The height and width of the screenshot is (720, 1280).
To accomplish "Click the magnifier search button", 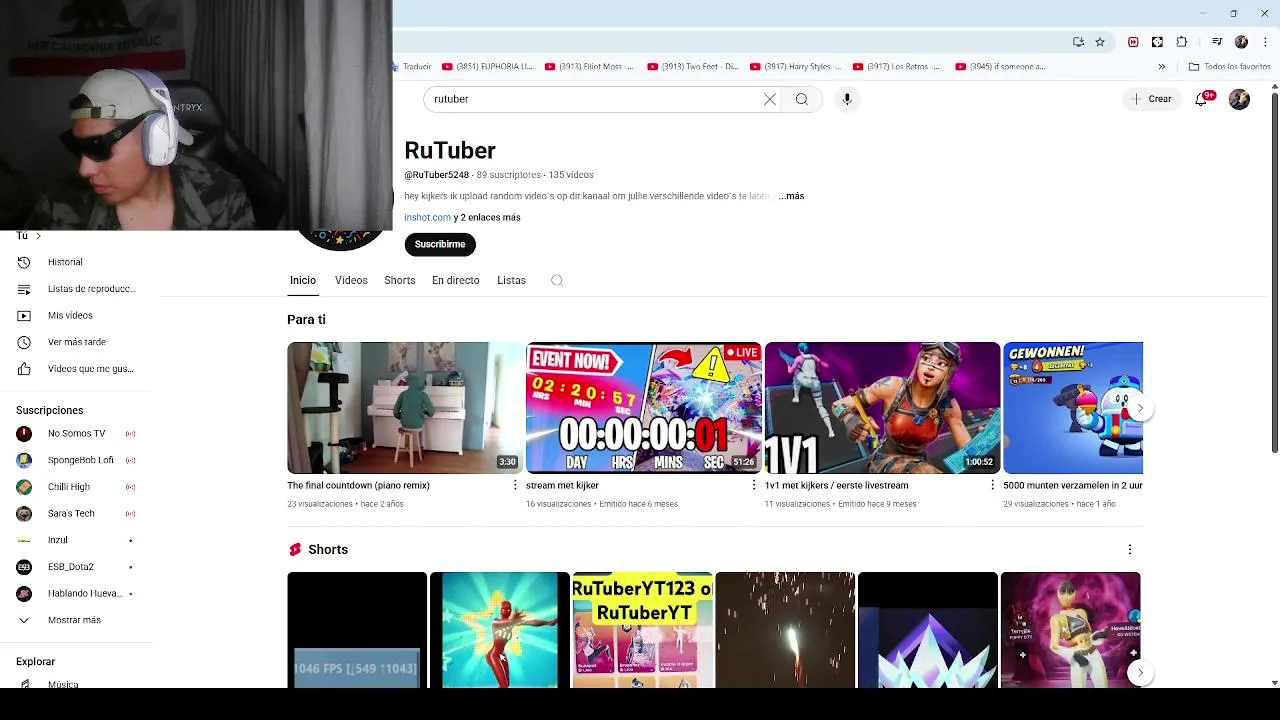I will point(802,99).
